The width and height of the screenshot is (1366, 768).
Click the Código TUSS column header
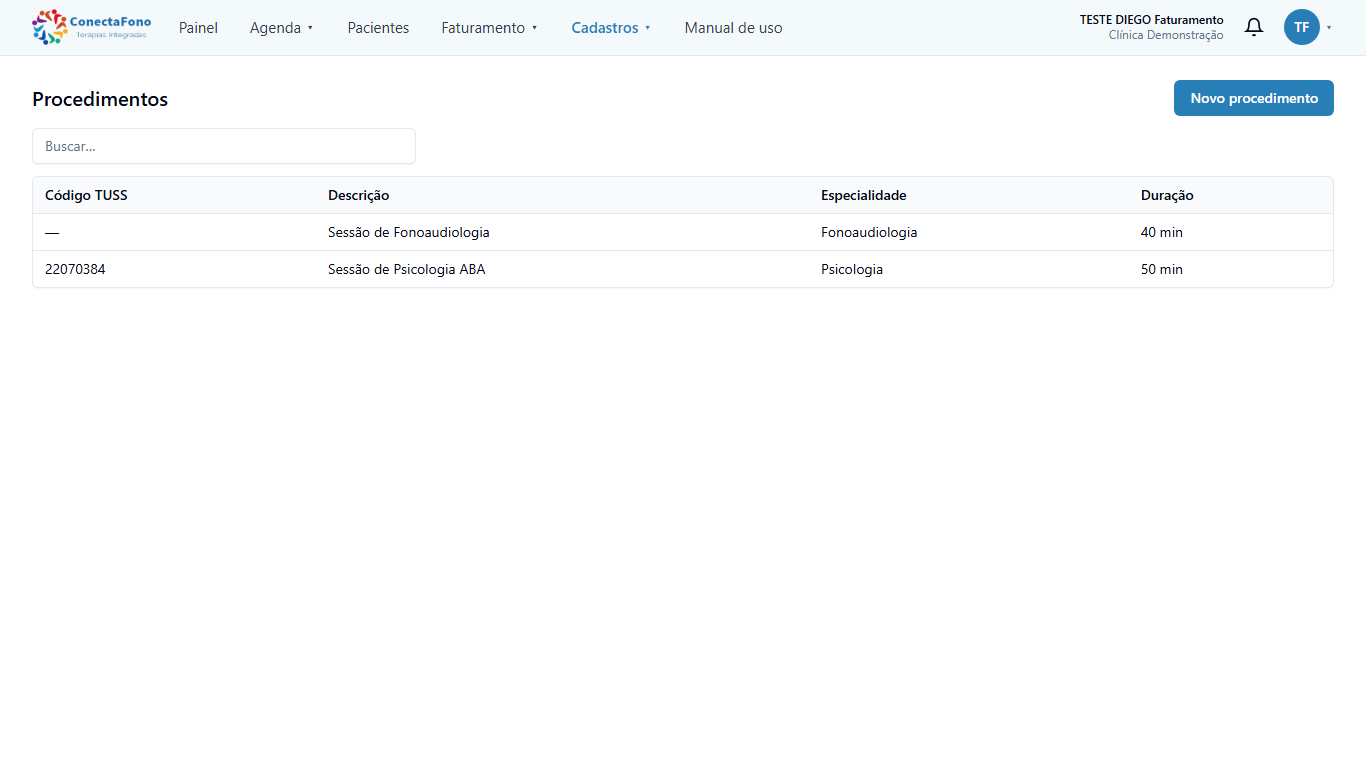(86, 195)
